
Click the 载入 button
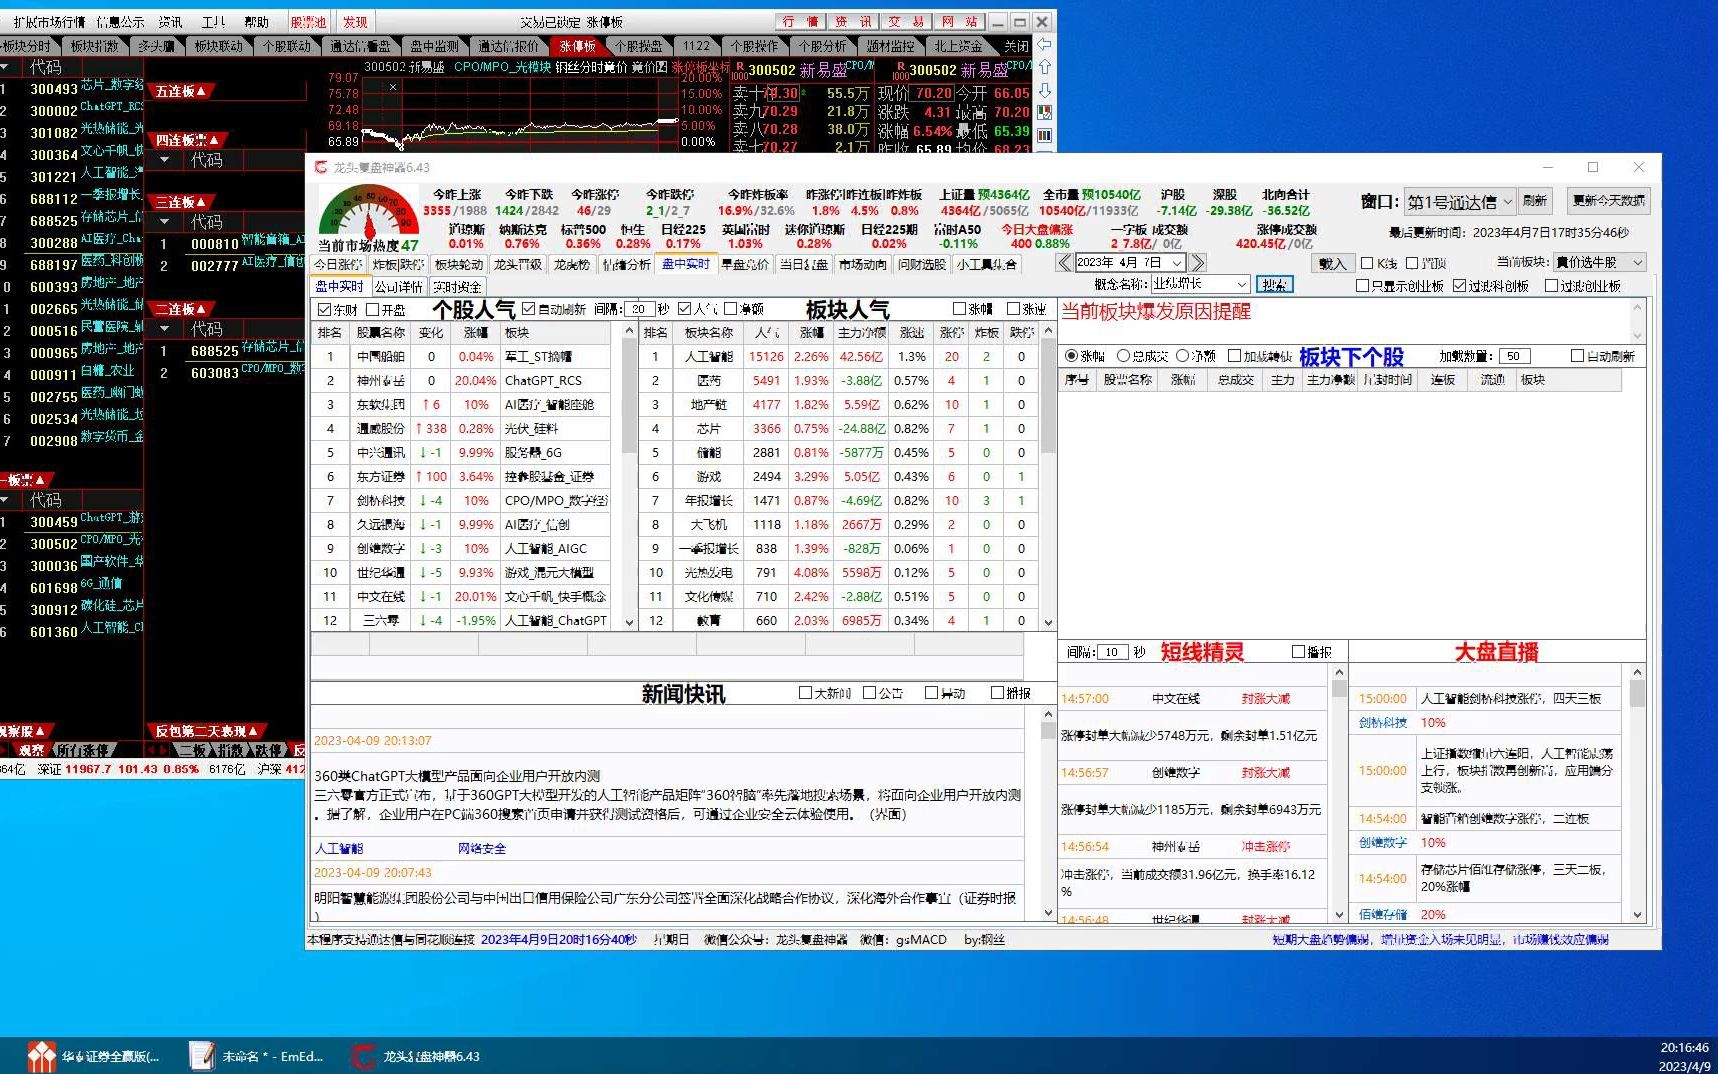[x=1332, y=263]
